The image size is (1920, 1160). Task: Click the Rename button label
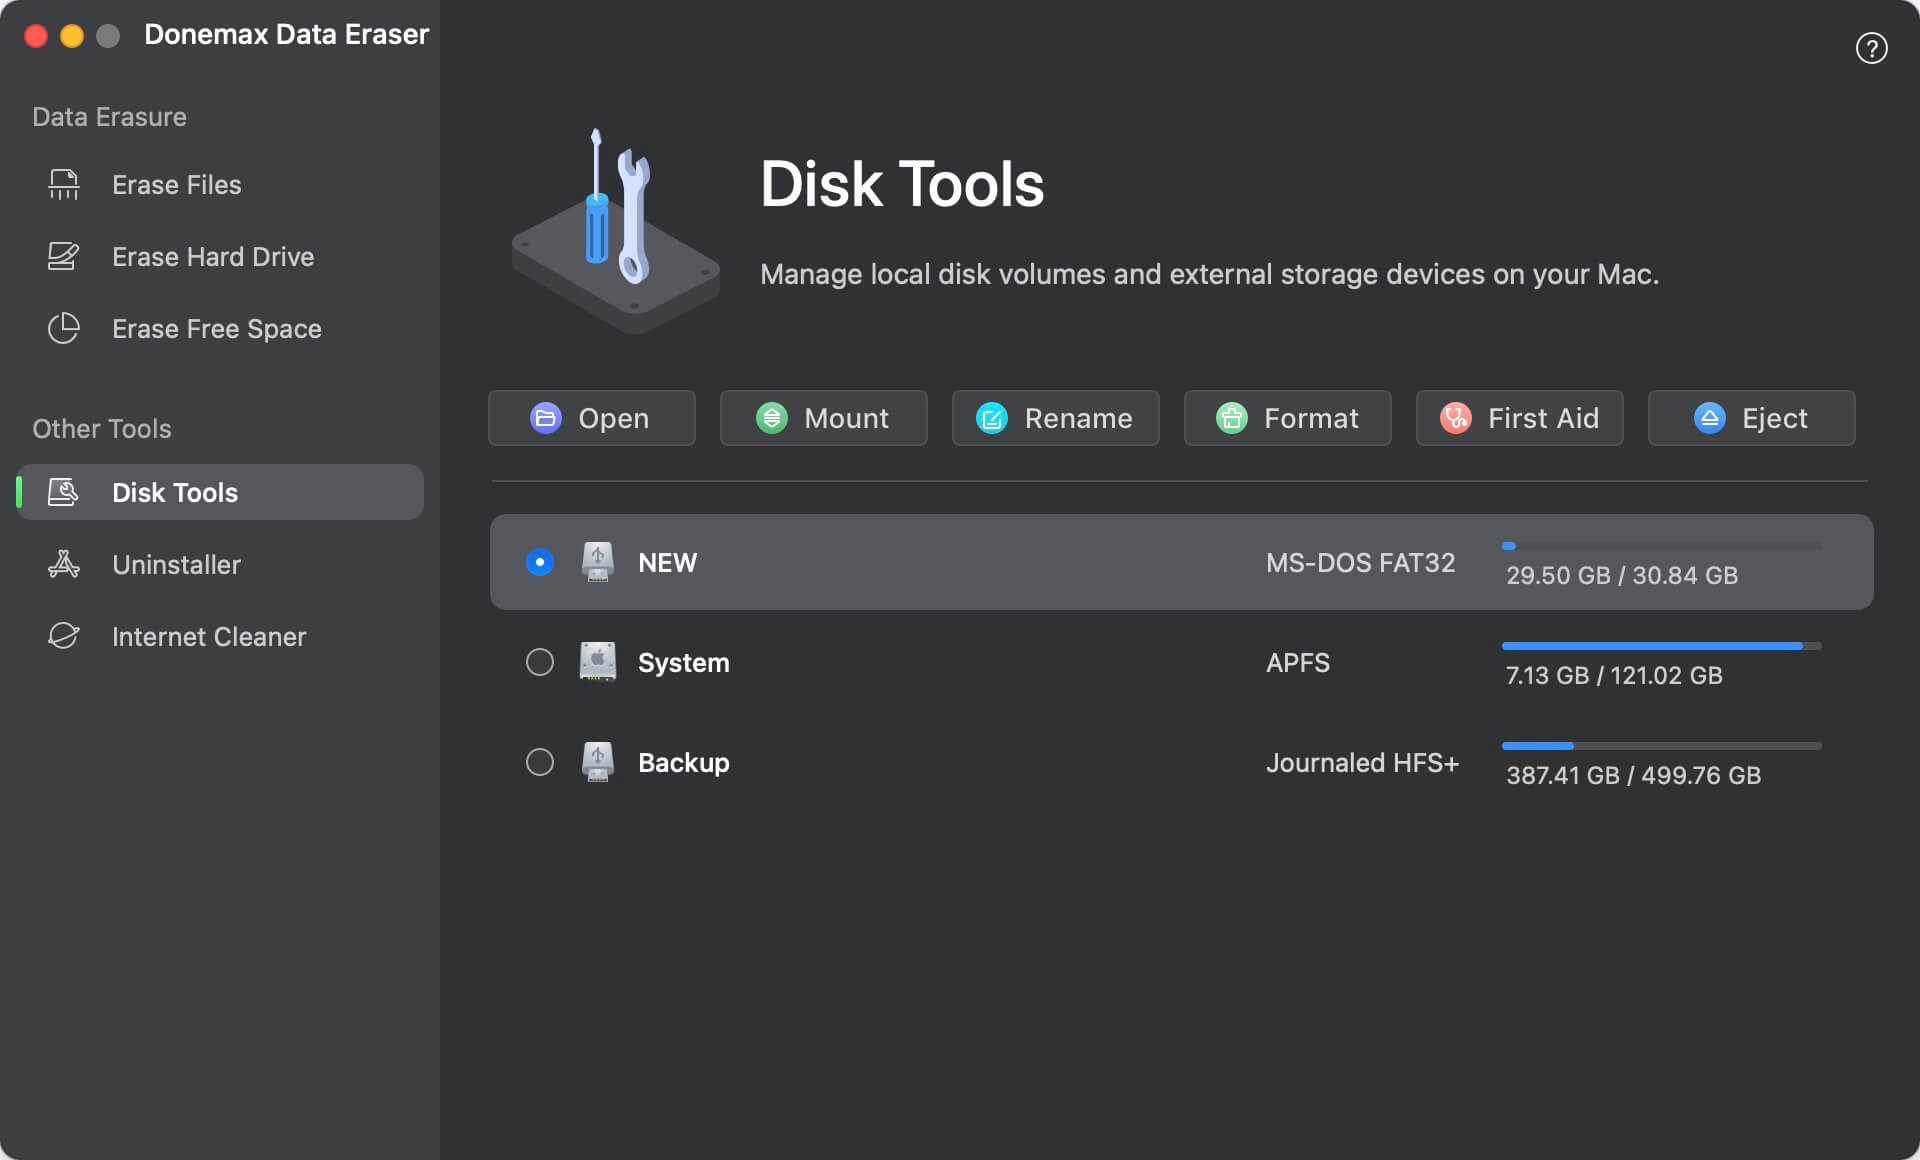(x=1078, y=418)
